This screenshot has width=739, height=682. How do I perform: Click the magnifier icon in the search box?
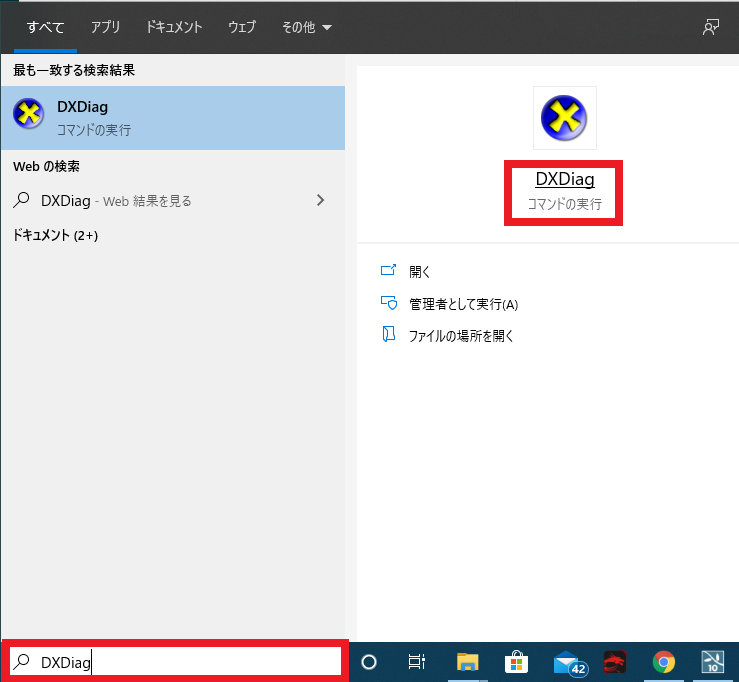[x=22, y=662]
